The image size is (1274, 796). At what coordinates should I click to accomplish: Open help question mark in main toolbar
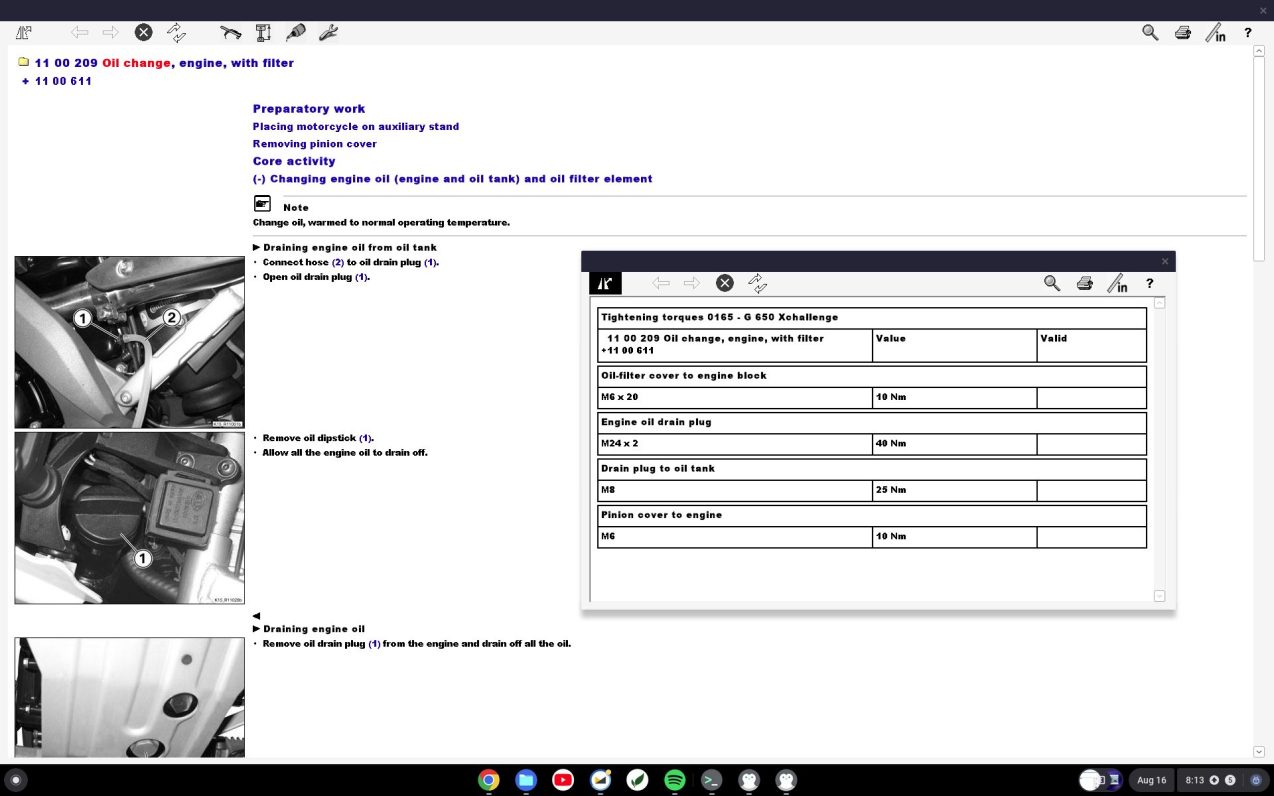pyautogui.click(x=1248, y=33)
